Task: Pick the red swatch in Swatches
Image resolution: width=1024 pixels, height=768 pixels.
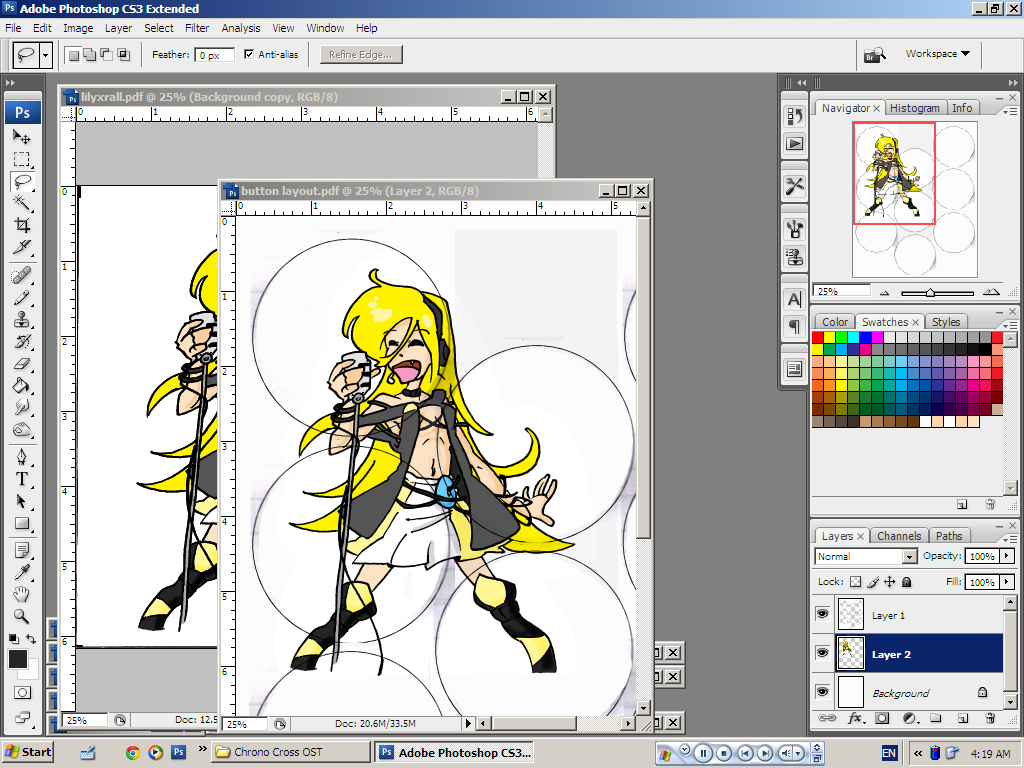Action: [818, 338]
